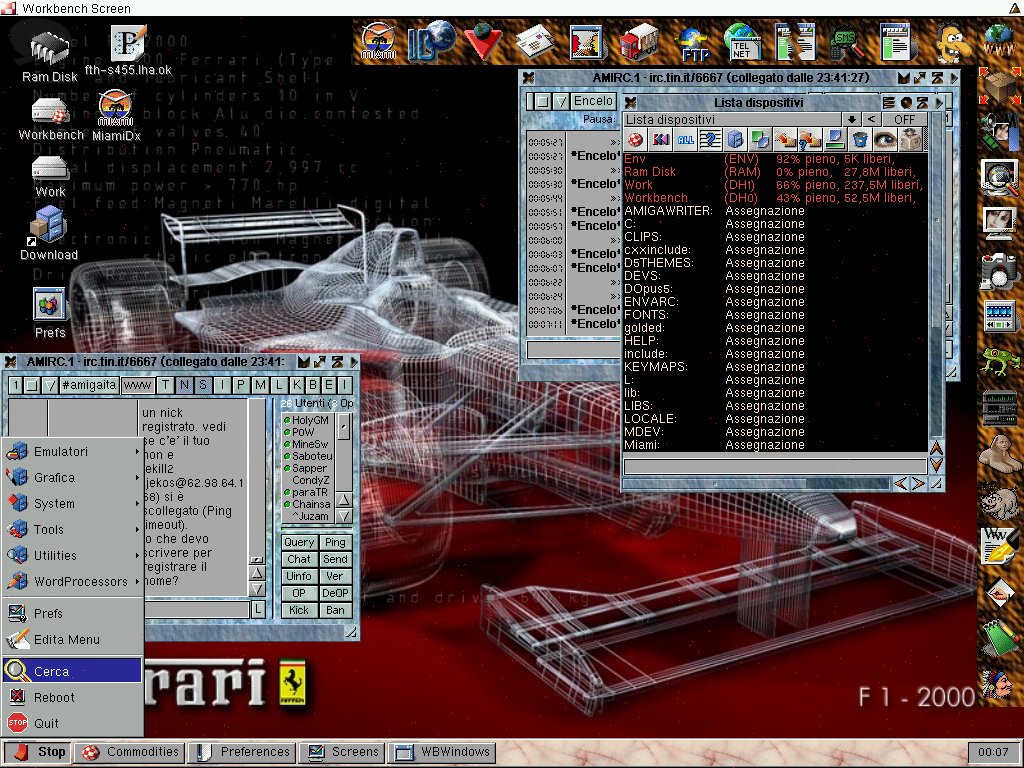Launch MiamiDx from the desktop

(116, 116)
